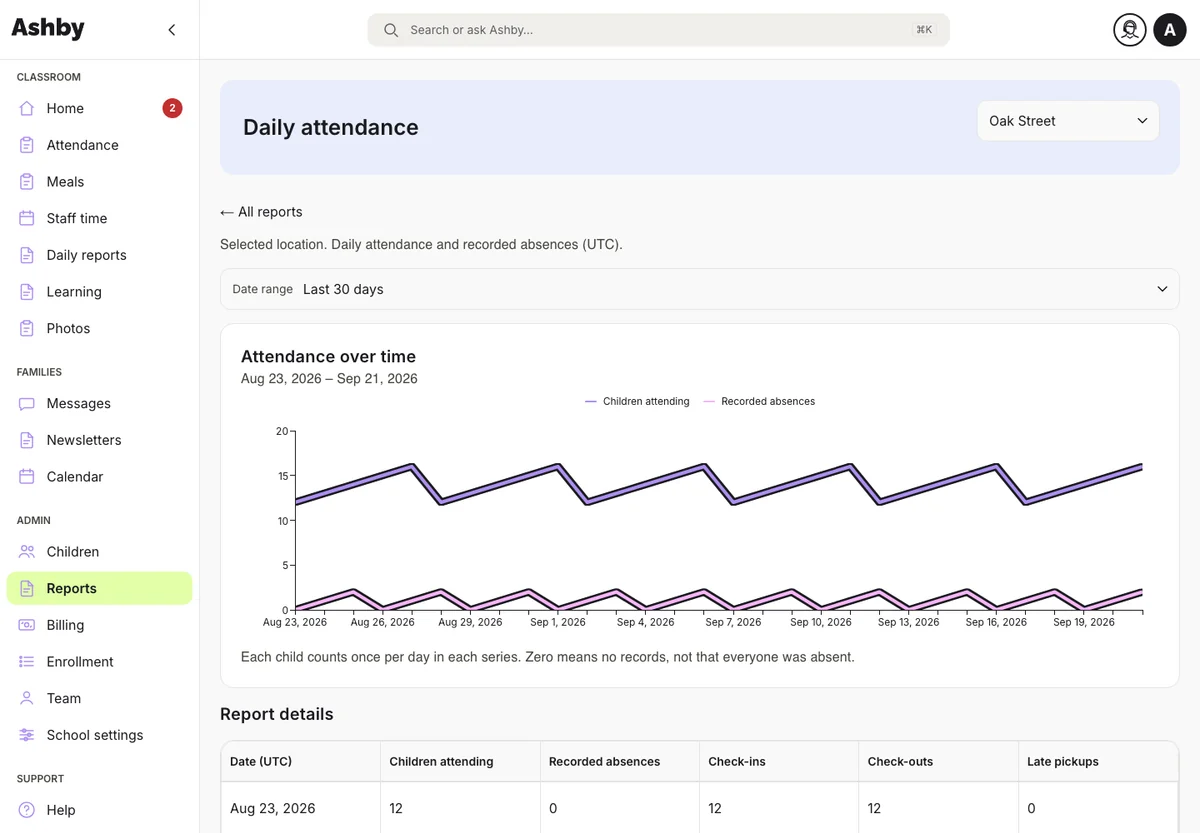Click the Recorded absences column header
Image resolution: width=1200 pixels, height=833 pixels.
click(x=620, y=762)
